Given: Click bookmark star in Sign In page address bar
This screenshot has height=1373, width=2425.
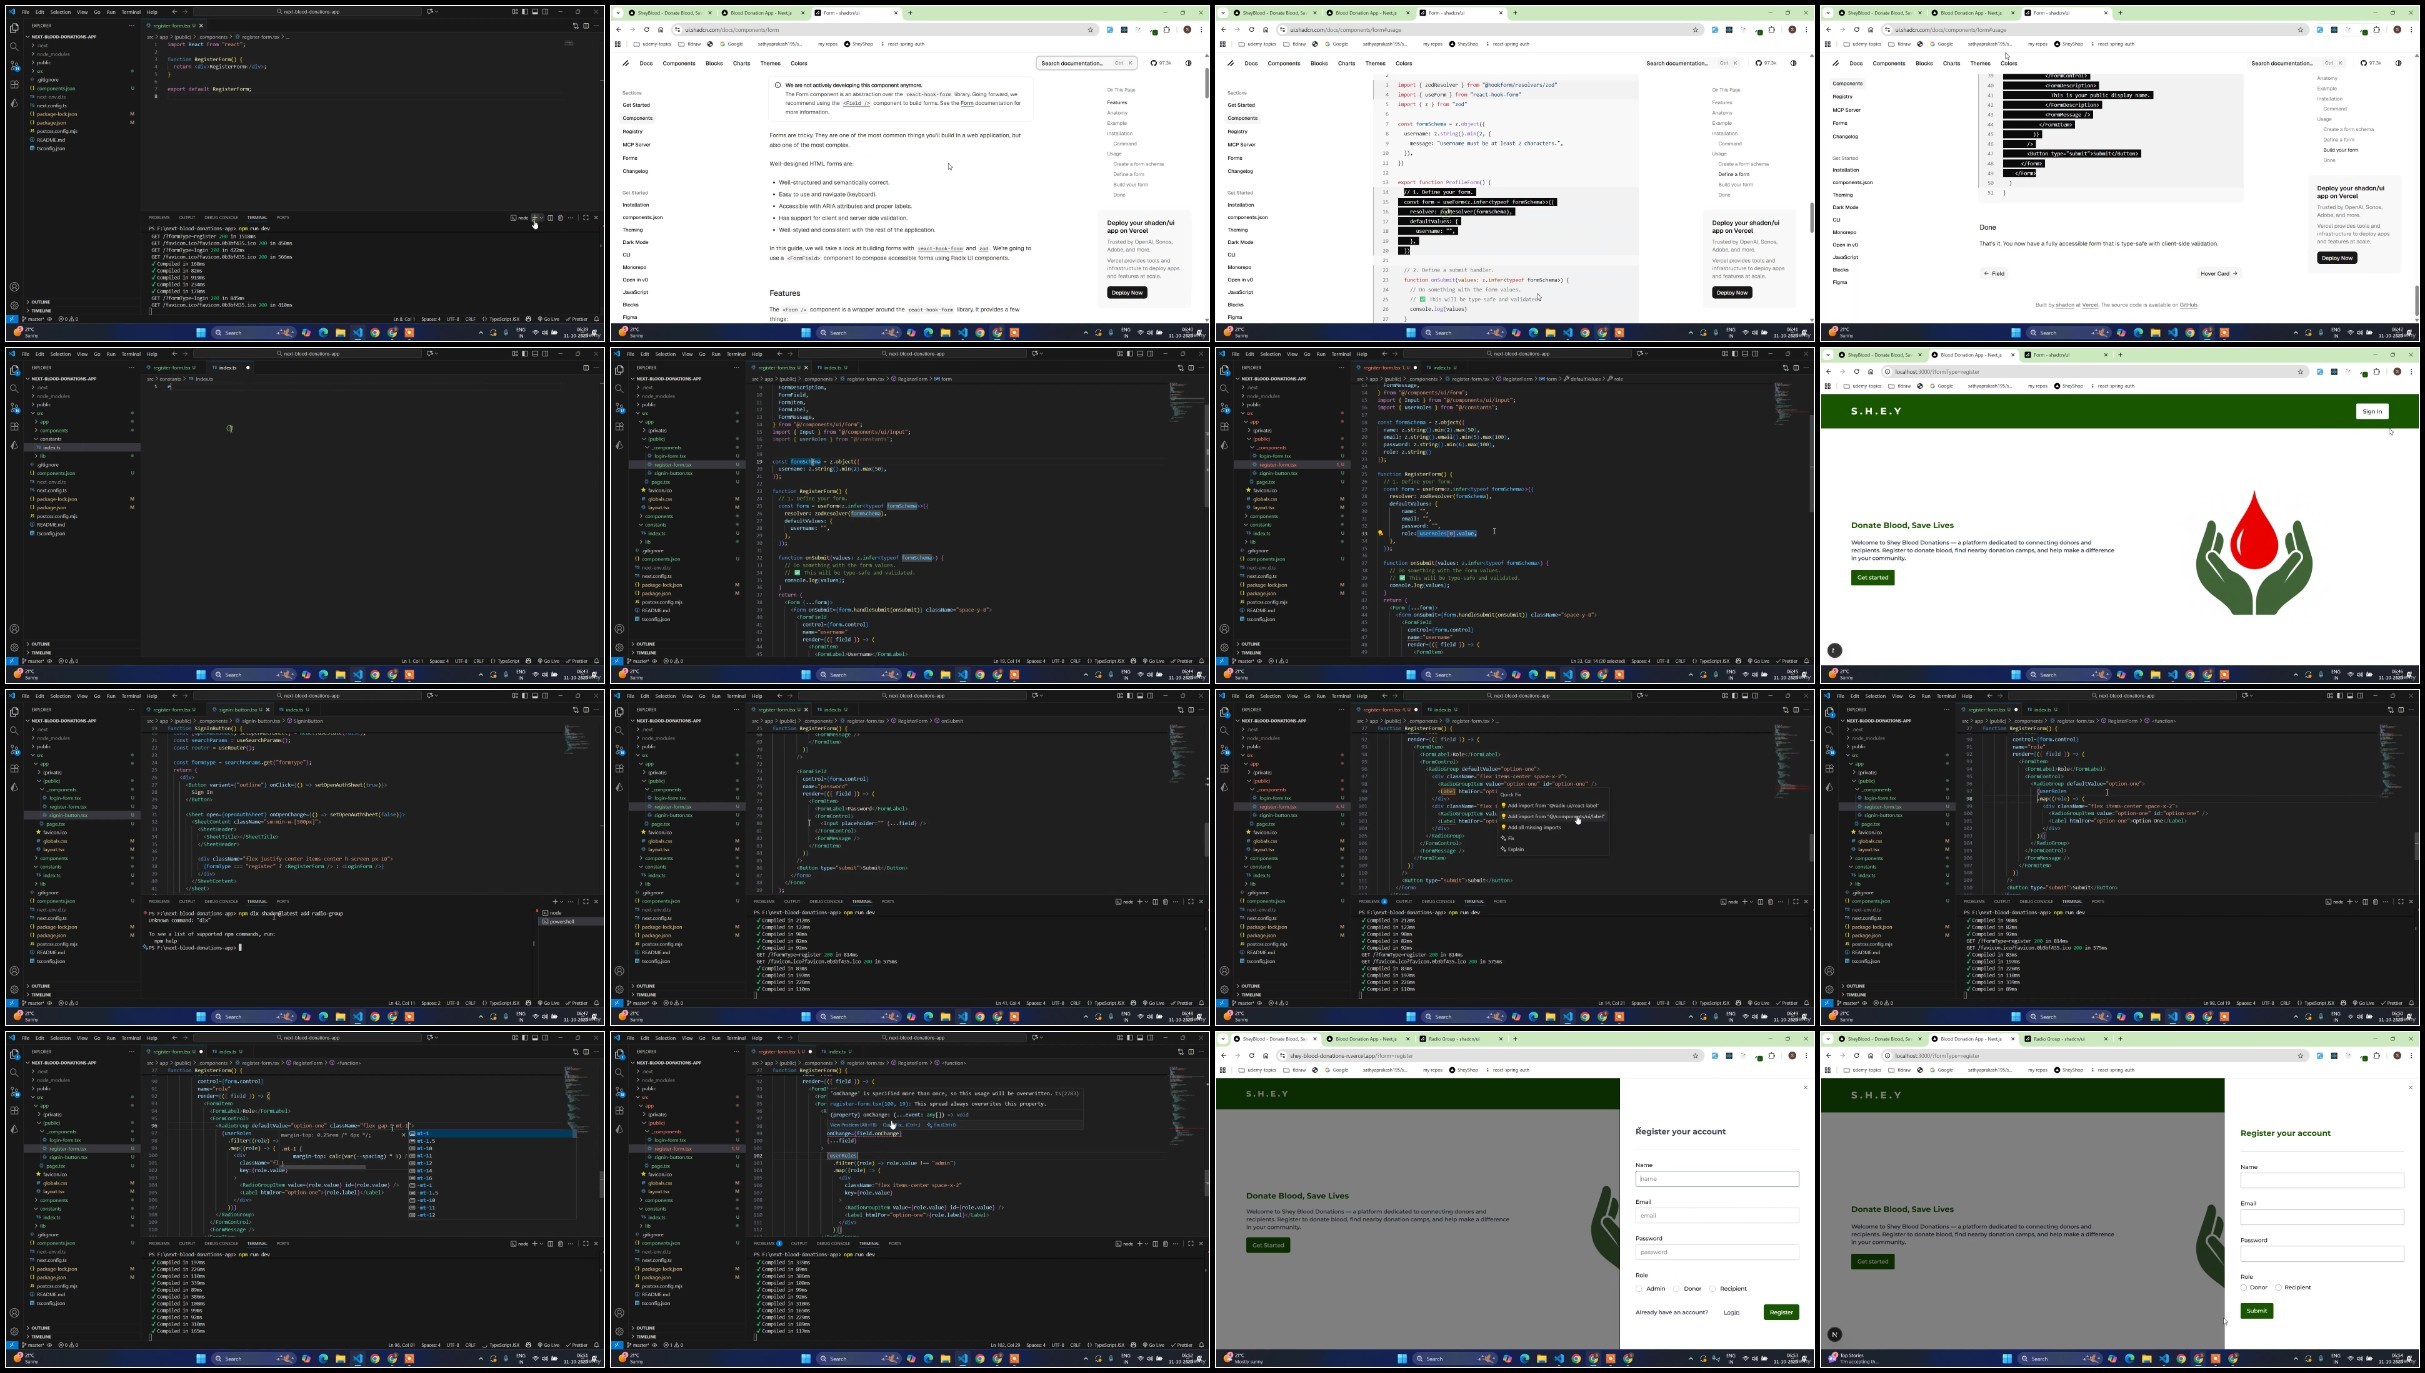Looking at the screenshot, I should click(2300, 371).
